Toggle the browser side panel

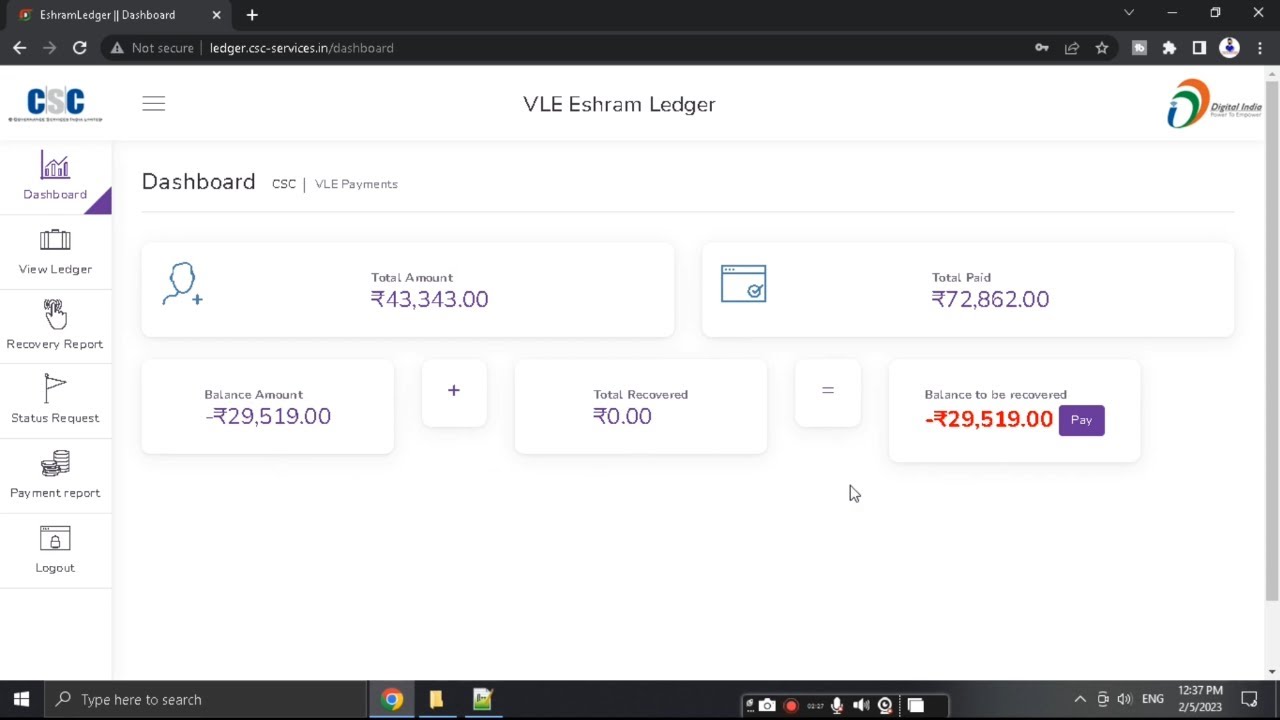[1199, 48]
